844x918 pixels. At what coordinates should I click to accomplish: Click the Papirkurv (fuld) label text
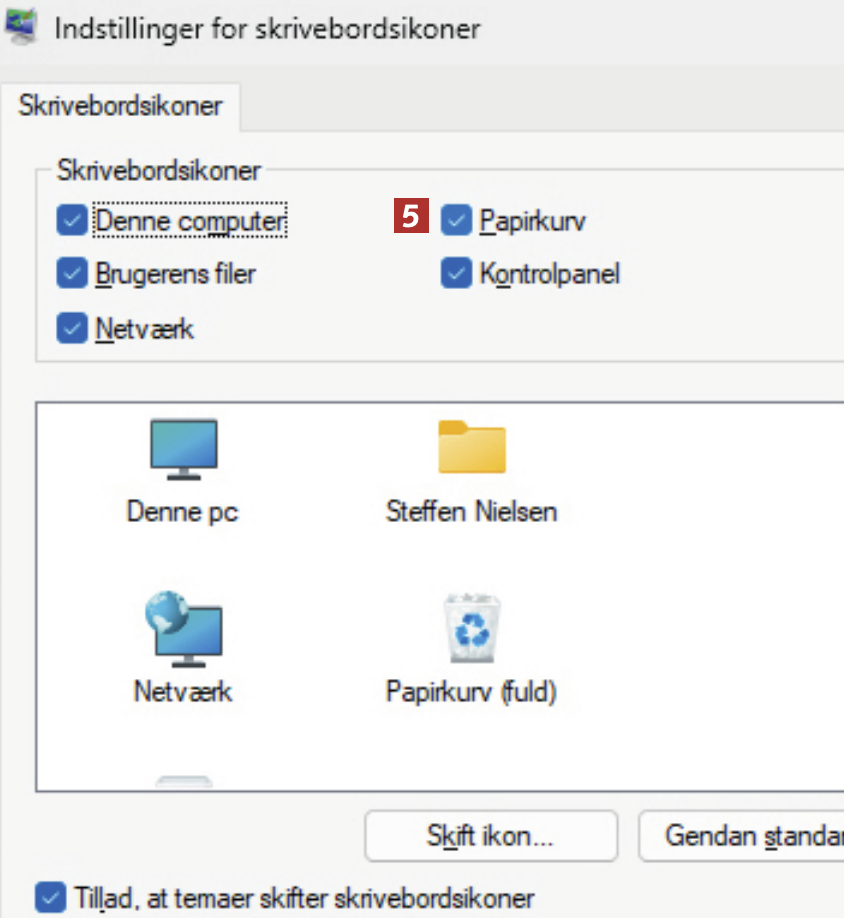[471, 692]
